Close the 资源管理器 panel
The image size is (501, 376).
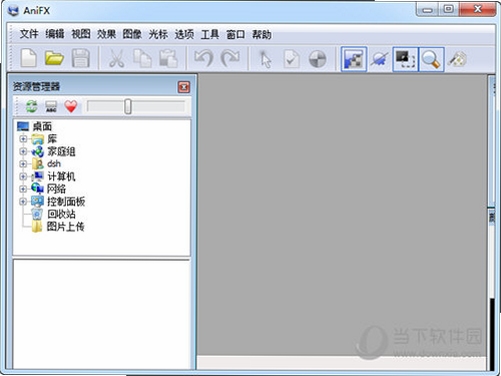(184, 87)
